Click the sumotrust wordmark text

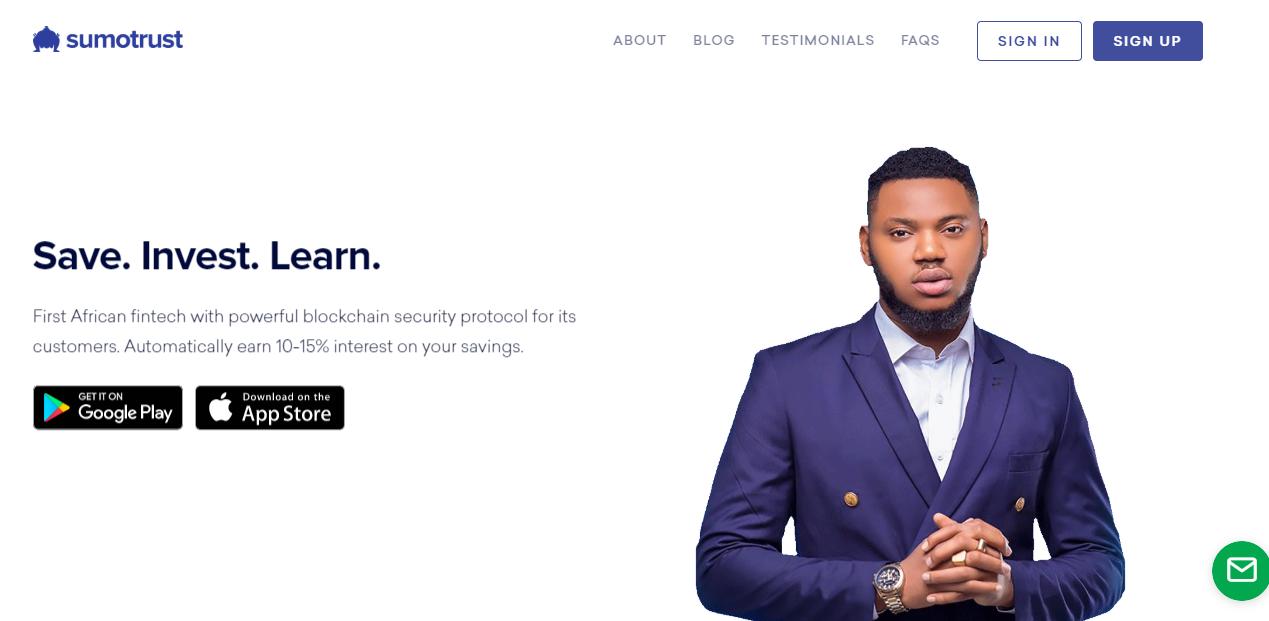[x=124, y=39]
